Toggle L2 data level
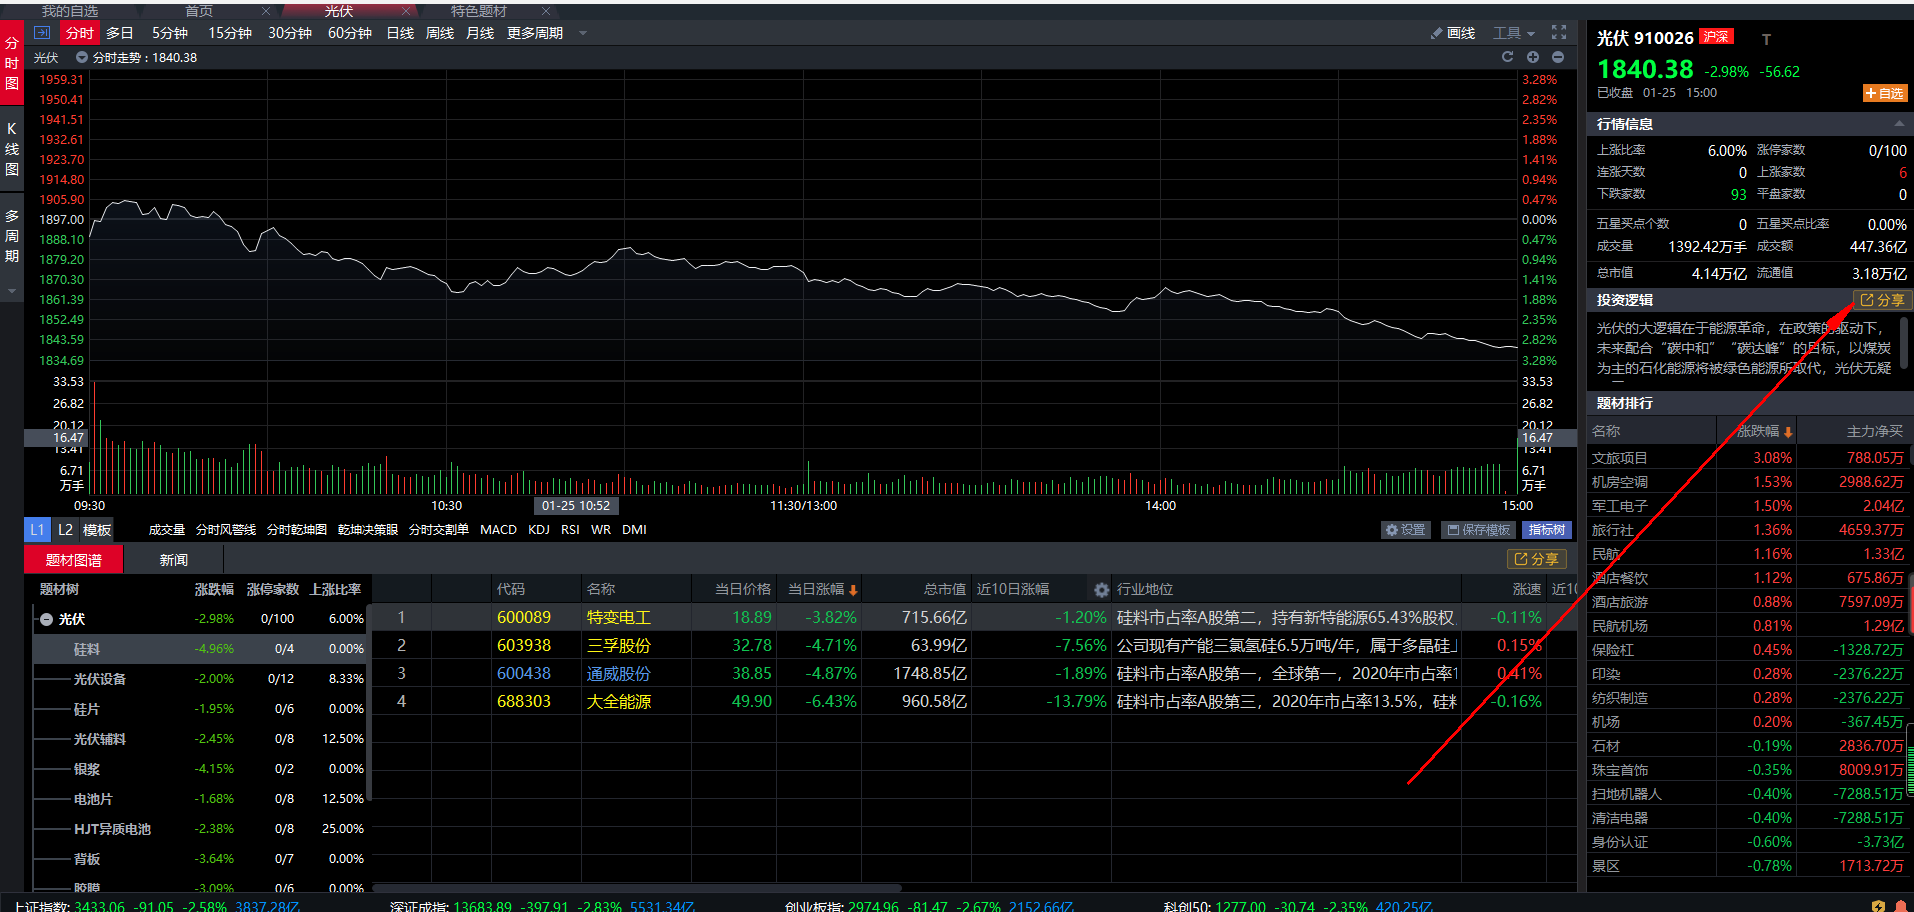 [x=66, y=530]
